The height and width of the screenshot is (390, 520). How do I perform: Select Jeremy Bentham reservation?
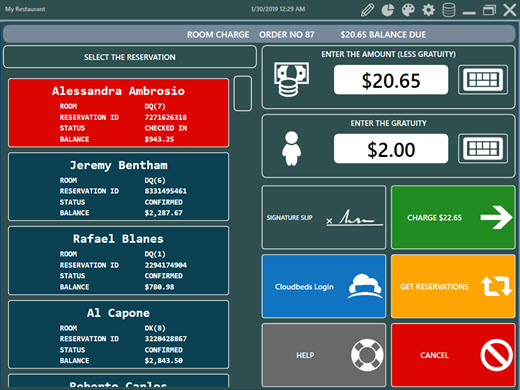pos(118,187)
